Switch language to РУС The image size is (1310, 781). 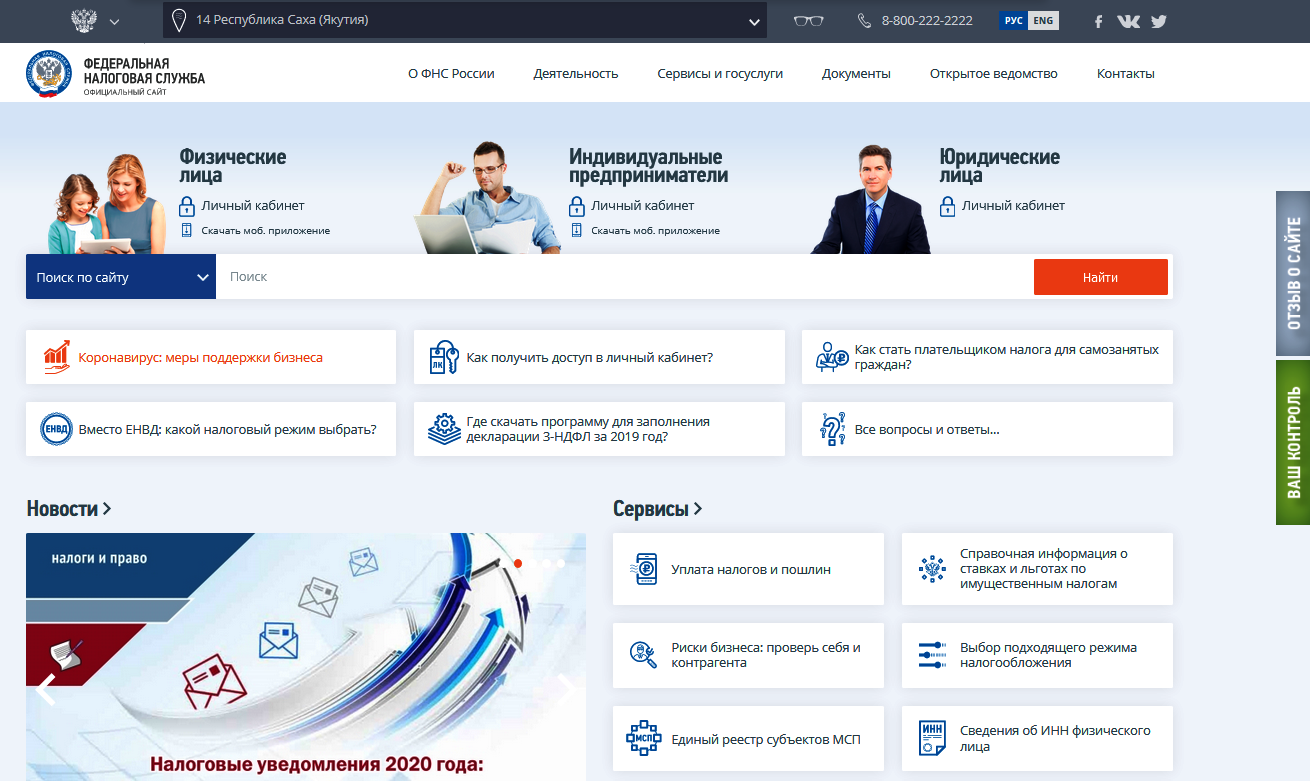[1013, 20]
